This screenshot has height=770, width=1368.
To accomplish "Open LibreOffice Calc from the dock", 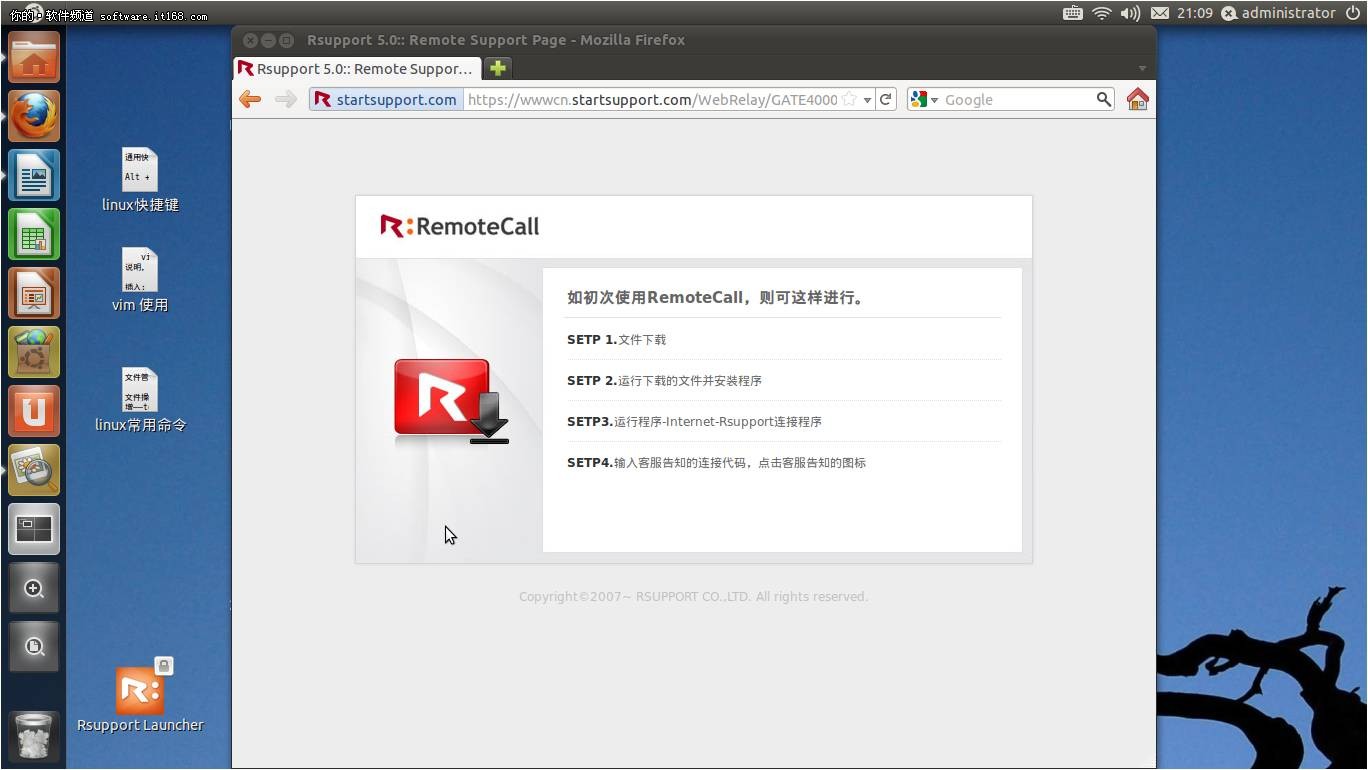I will coord(34,234).
